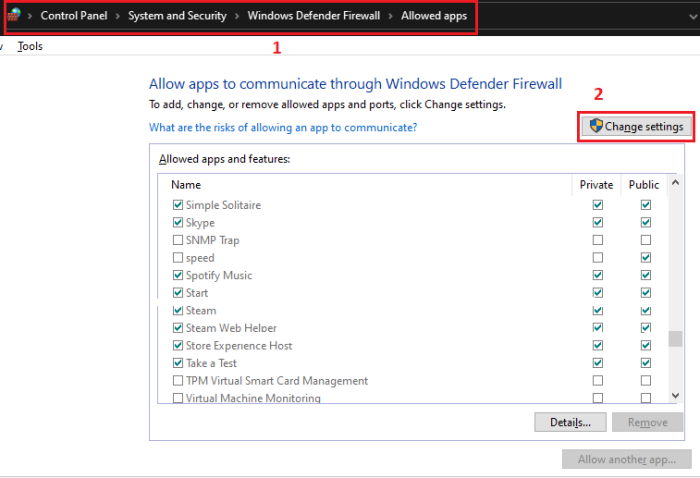Toggle Private checkbox for speed

point(598,258)
